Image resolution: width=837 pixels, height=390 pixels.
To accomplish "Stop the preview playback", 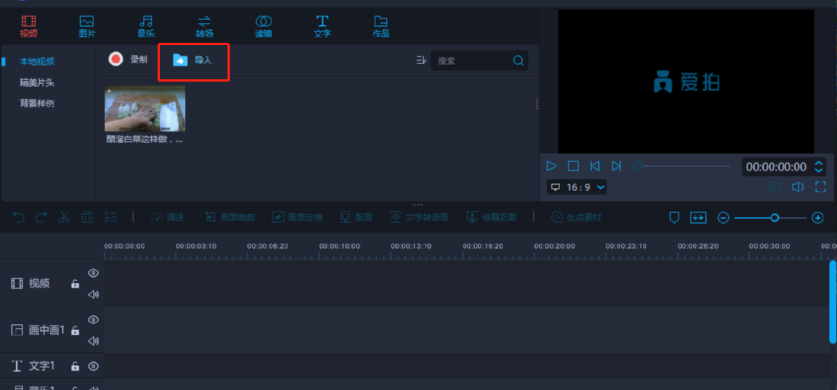I will tap(573, 166).
